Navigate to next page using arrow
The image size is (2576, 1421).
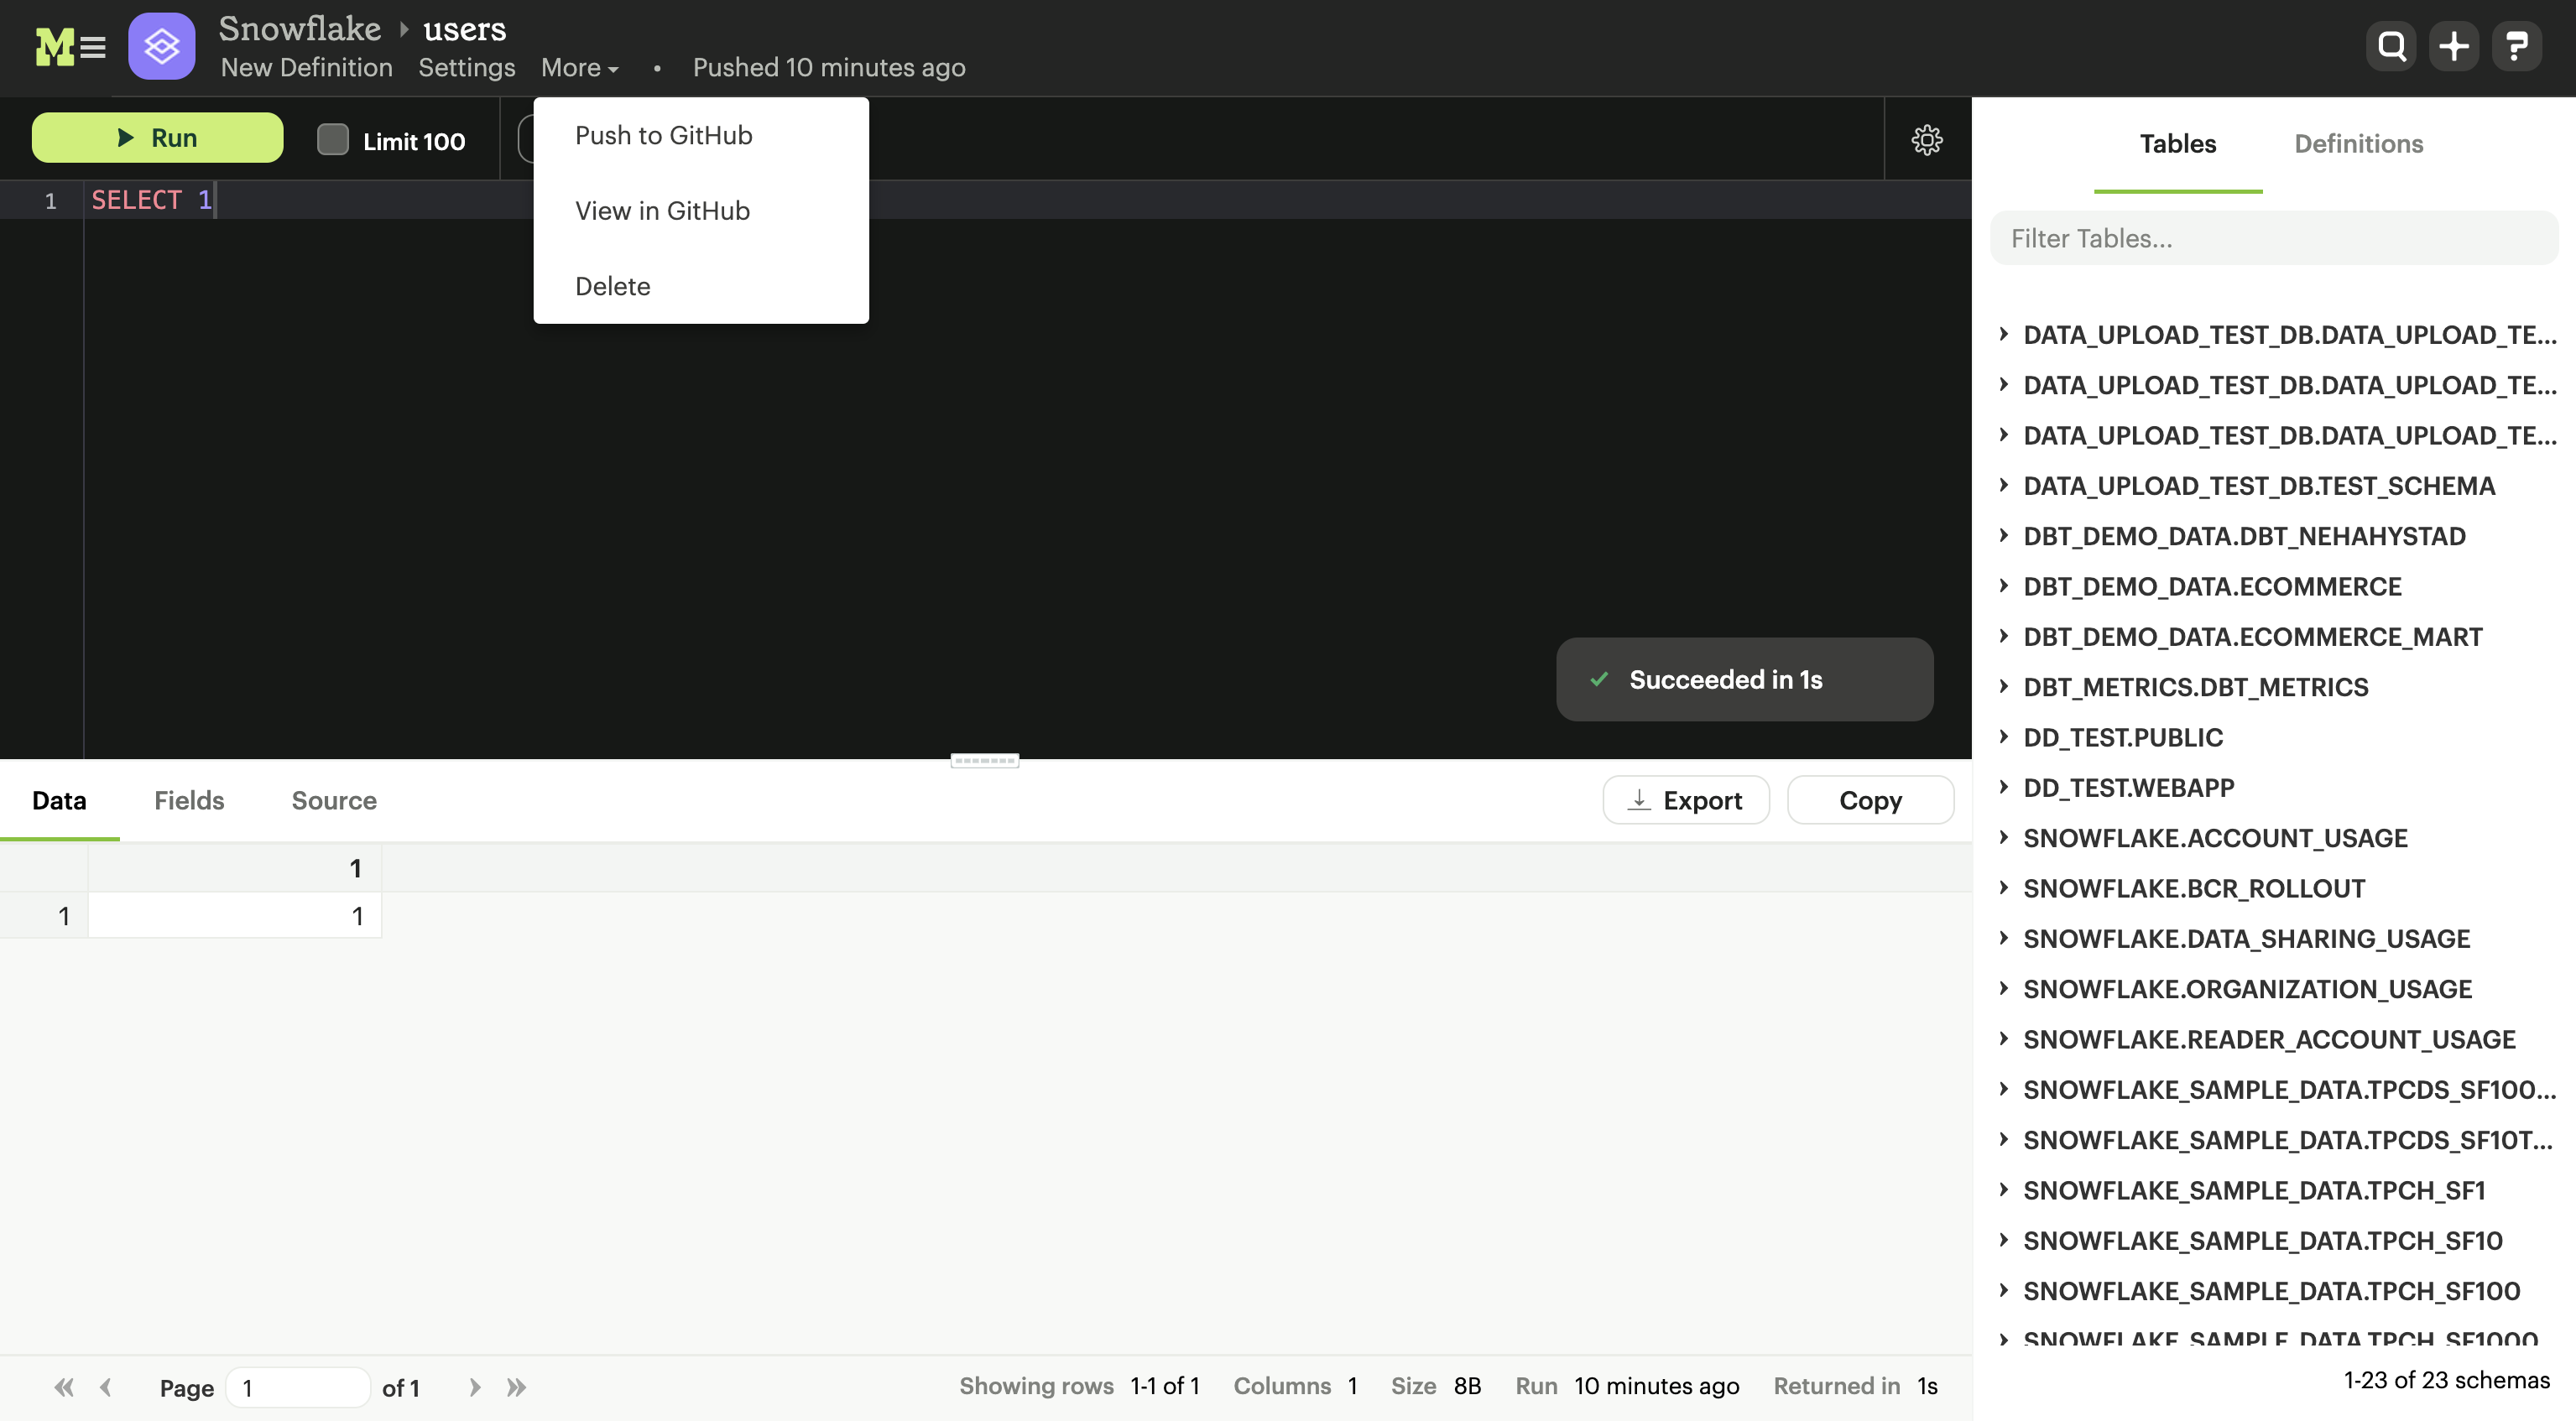472,1384
